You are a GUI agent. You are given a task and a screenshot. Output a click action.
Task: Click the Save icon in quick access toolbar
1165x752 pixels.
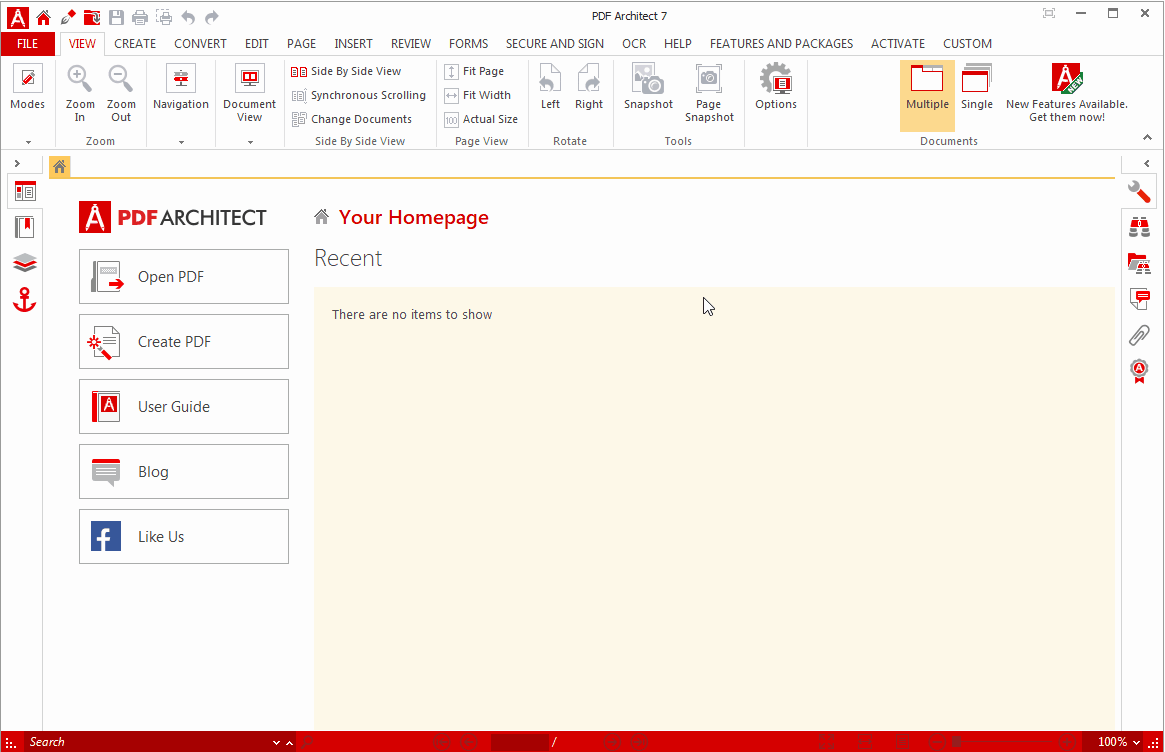[116, 17]
